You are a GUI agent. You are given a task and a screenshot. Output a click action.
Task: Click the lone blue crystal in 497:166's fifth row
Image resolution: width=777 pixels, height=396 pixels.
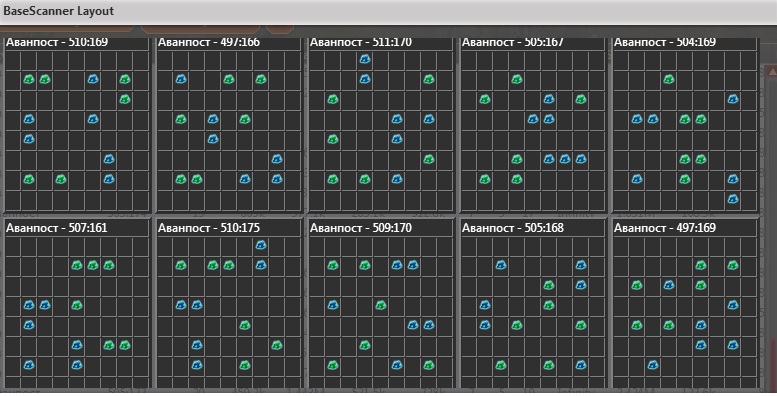pyautogui.click(x=213, y=139)
